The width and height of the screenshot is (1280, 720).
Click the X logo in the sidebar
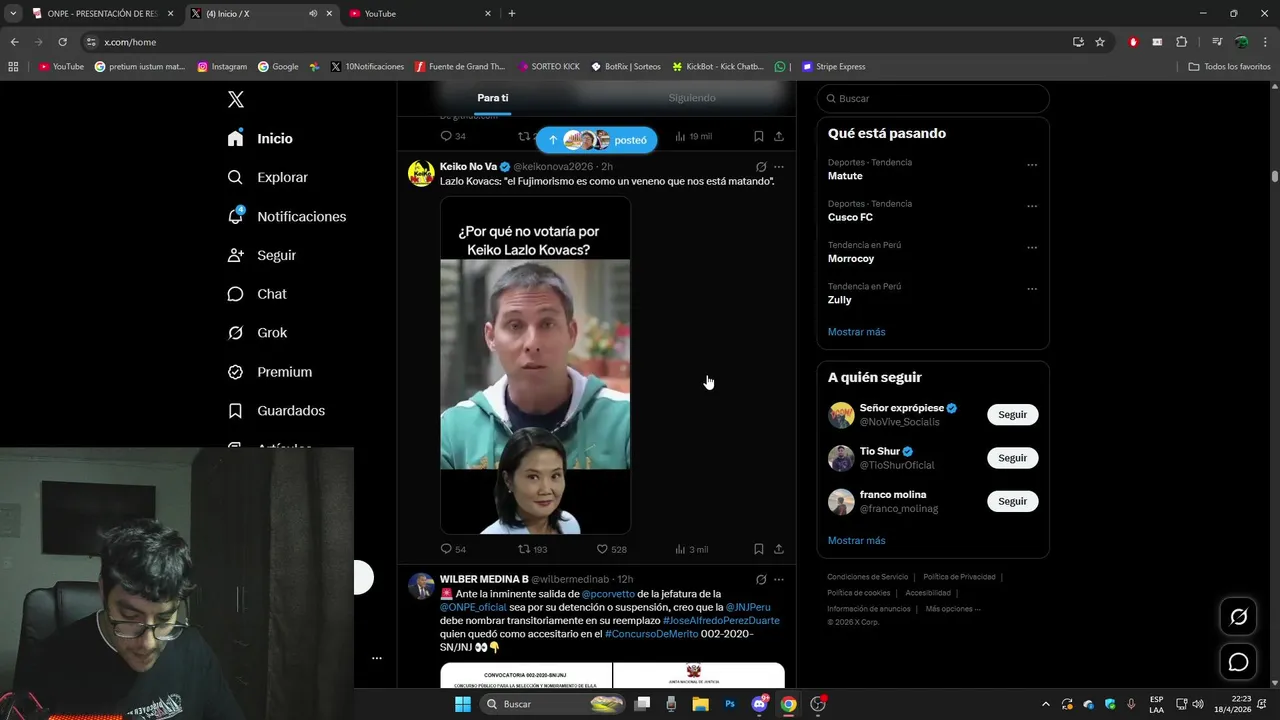[236, 99]
